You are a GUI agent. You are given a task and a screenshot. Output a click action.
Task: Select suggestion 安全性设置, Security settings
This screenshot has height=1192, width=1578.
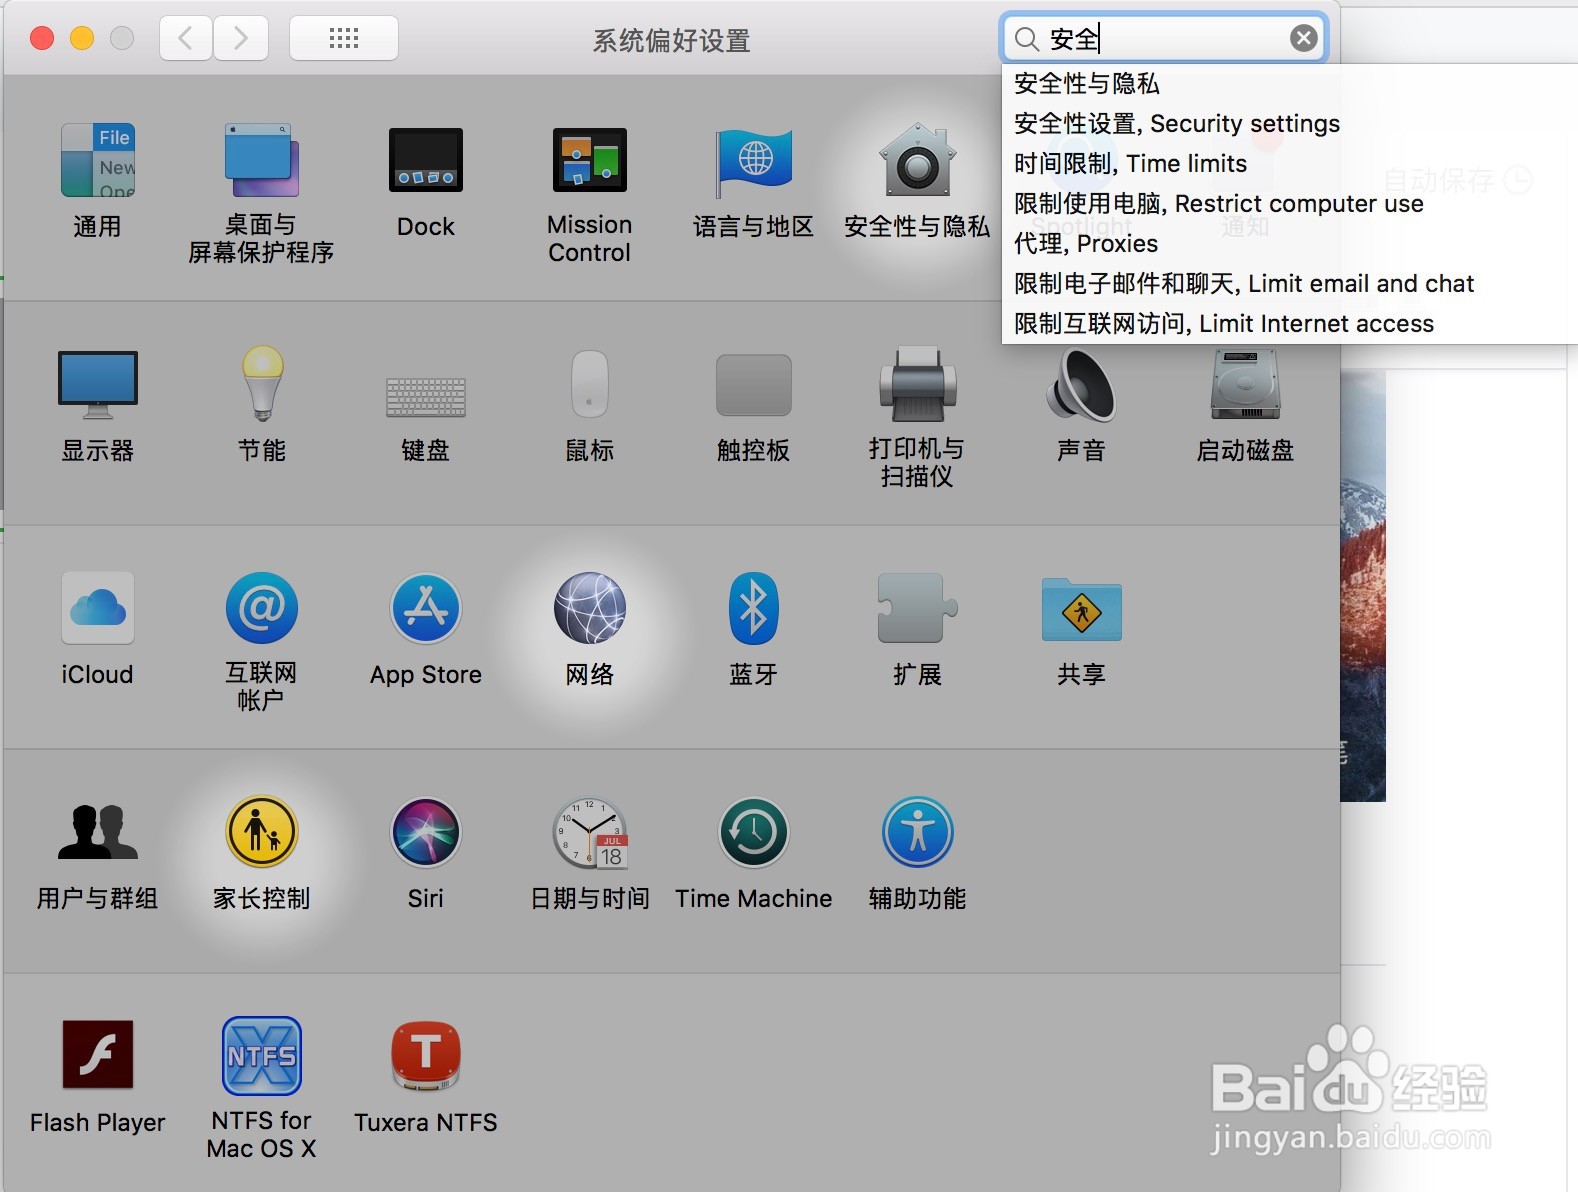1290,123
